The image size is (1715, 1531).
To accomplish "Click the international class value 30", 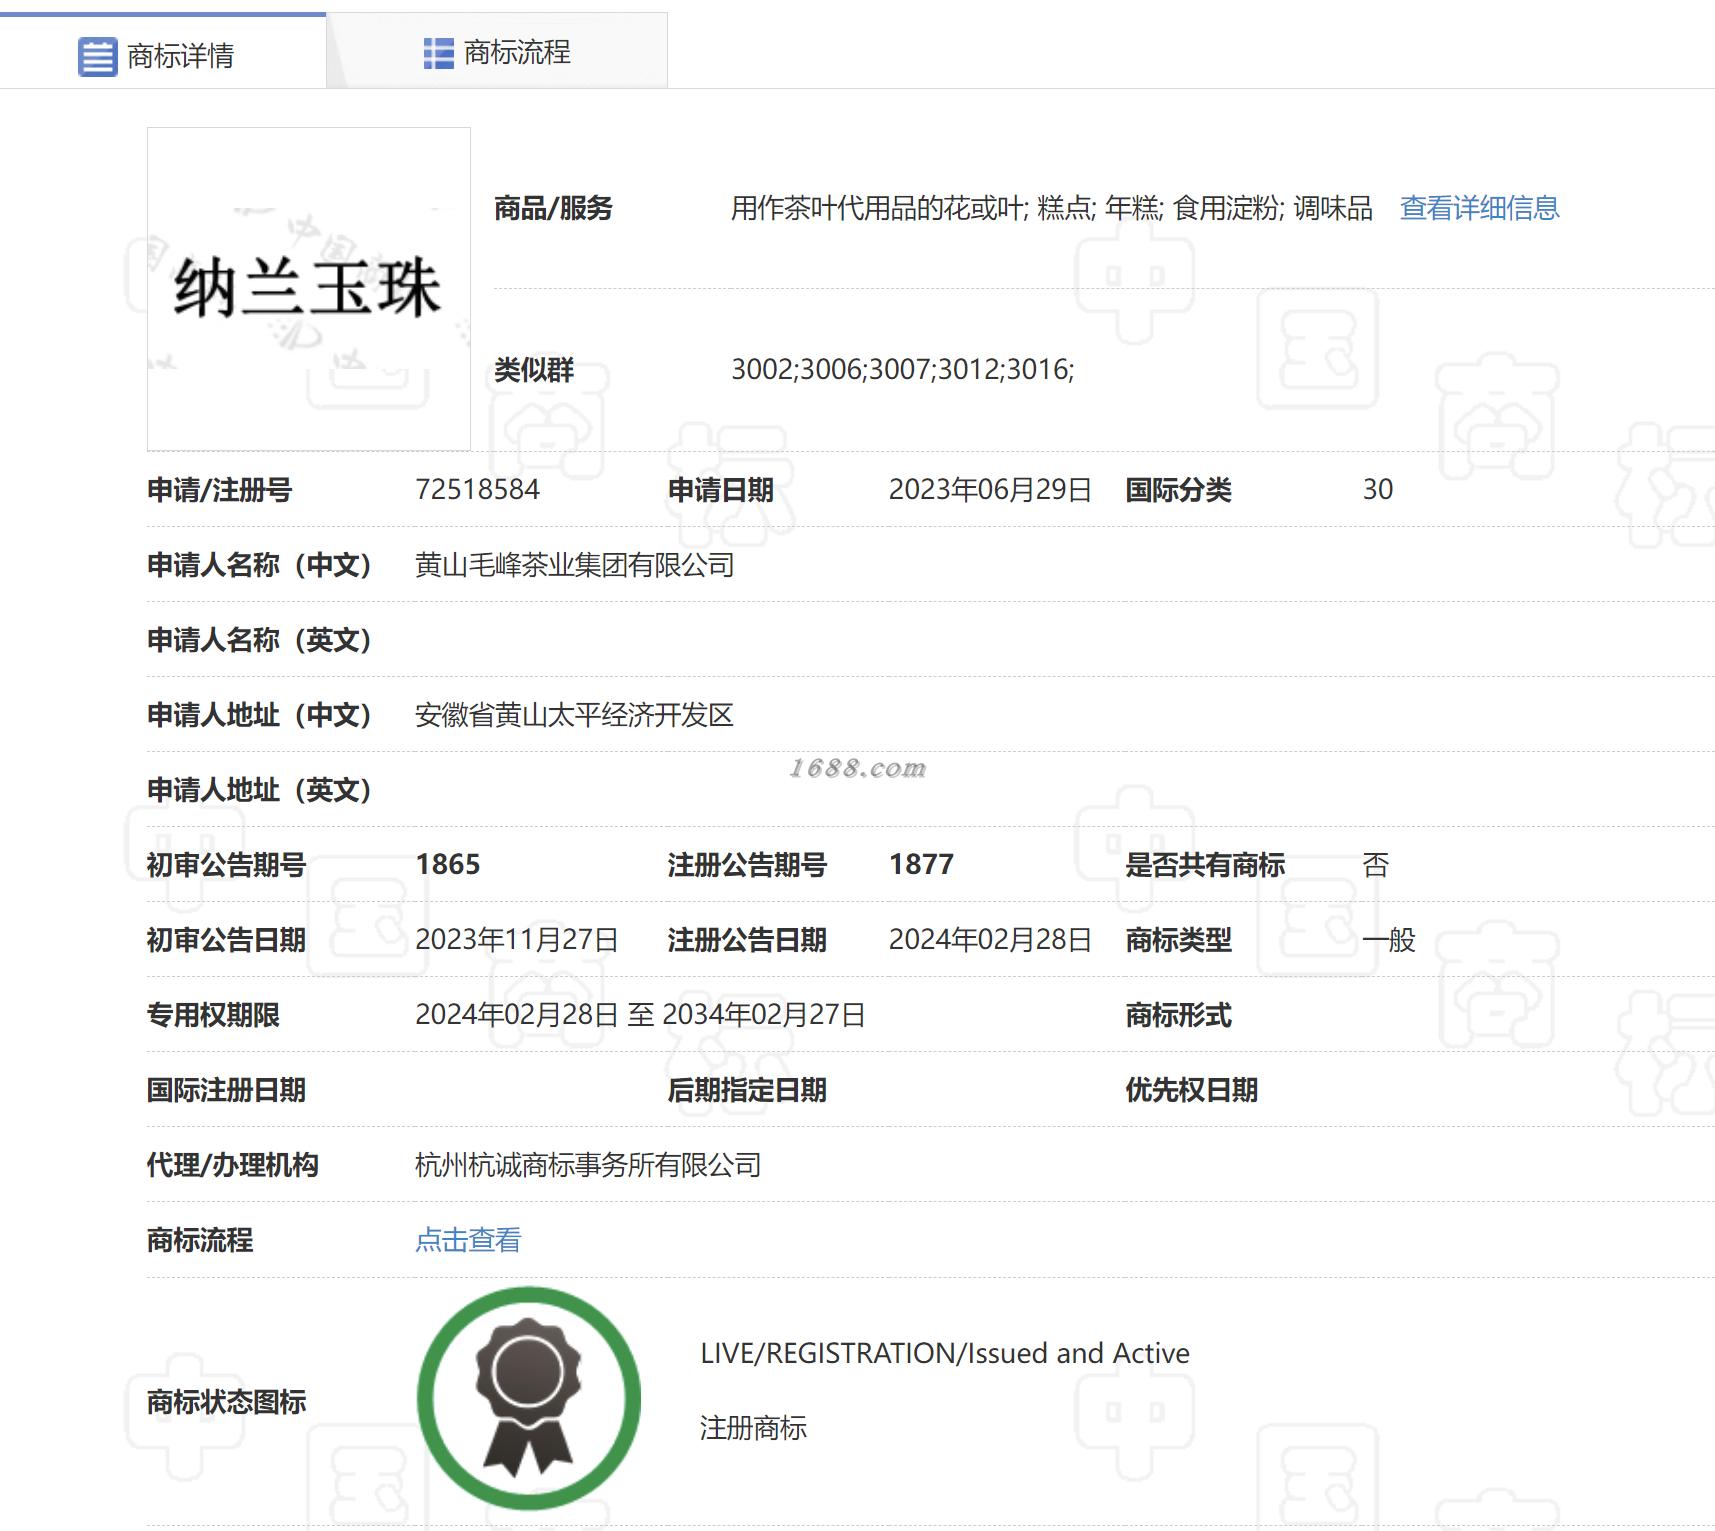I will [x=1378, y=489].
